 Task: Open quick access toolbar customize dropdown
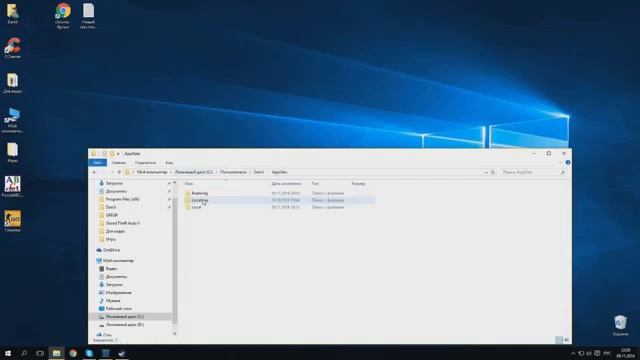click(x=118, y=153)
